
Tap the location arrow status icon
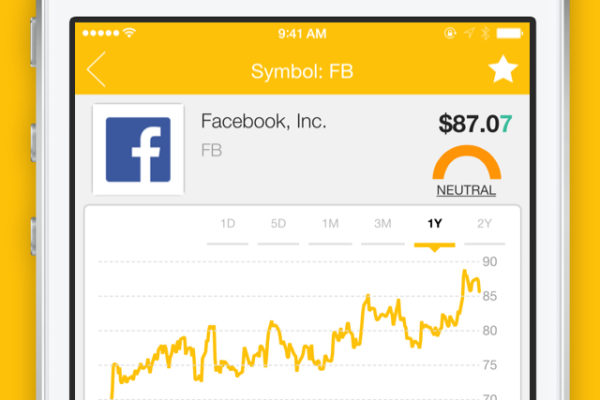(x=469, y=33)
